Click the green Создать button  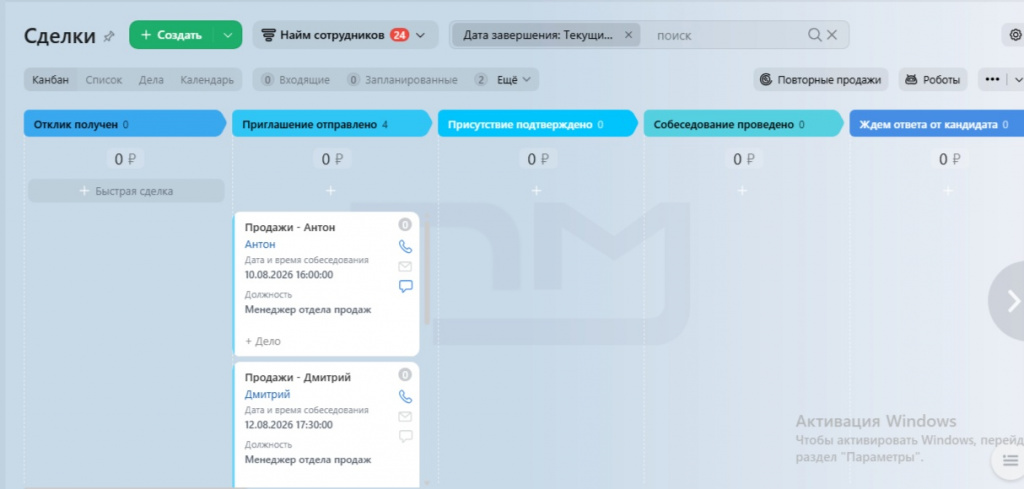click(171, 35)
